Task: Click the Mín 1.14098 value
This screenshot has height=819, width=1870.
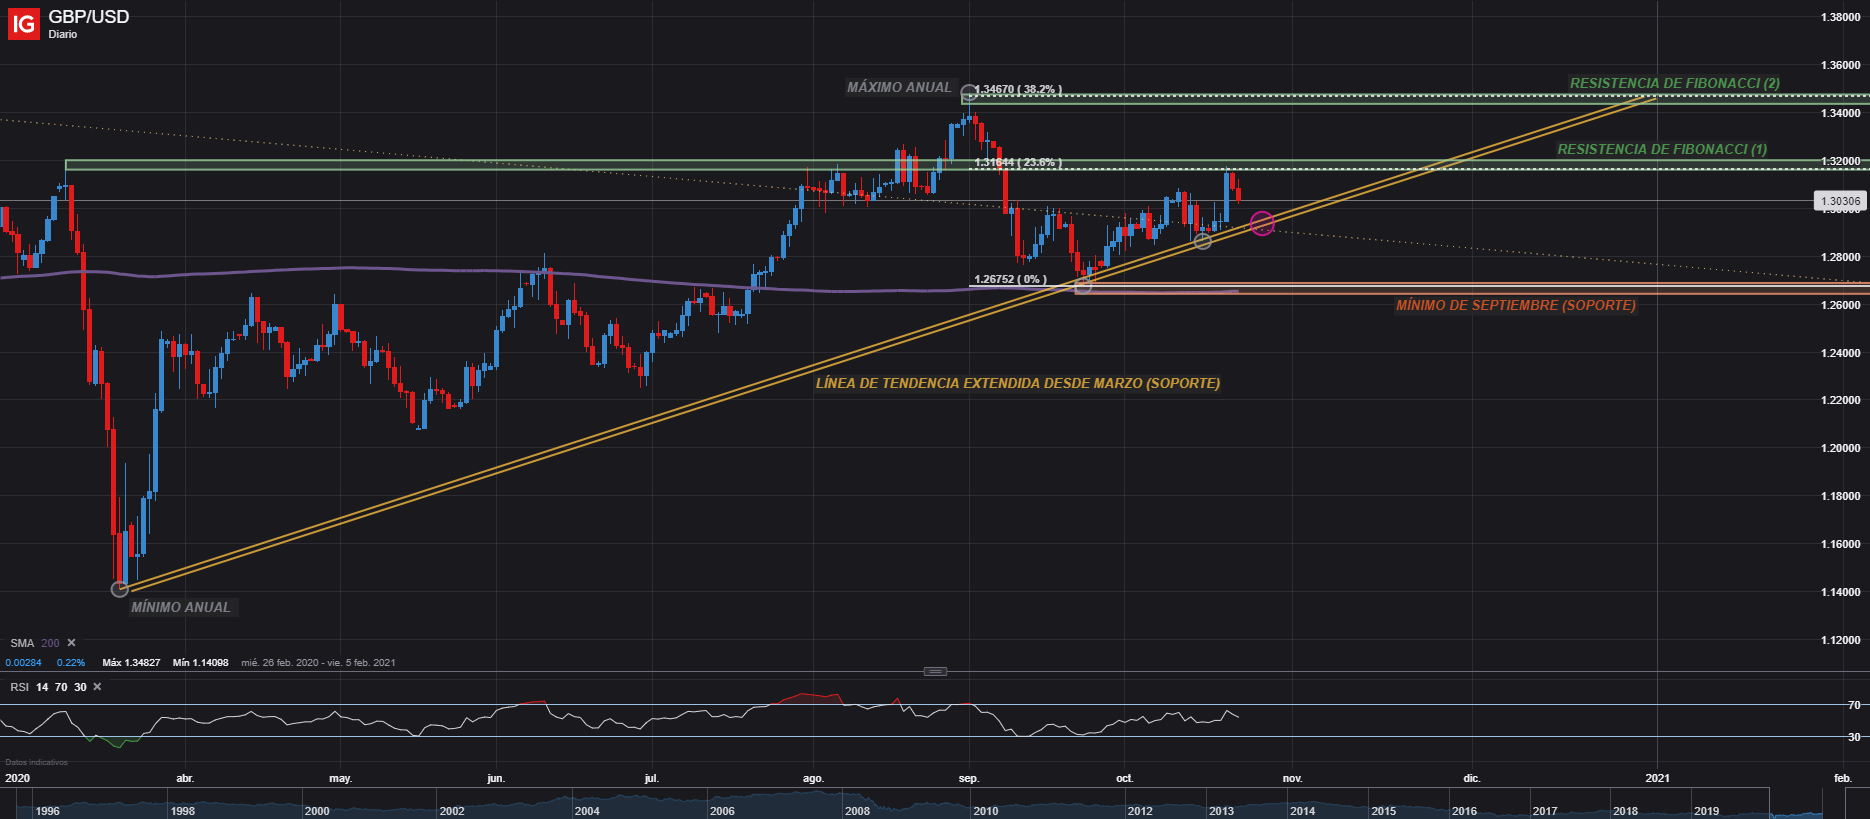Action: (x=200, y=662)
